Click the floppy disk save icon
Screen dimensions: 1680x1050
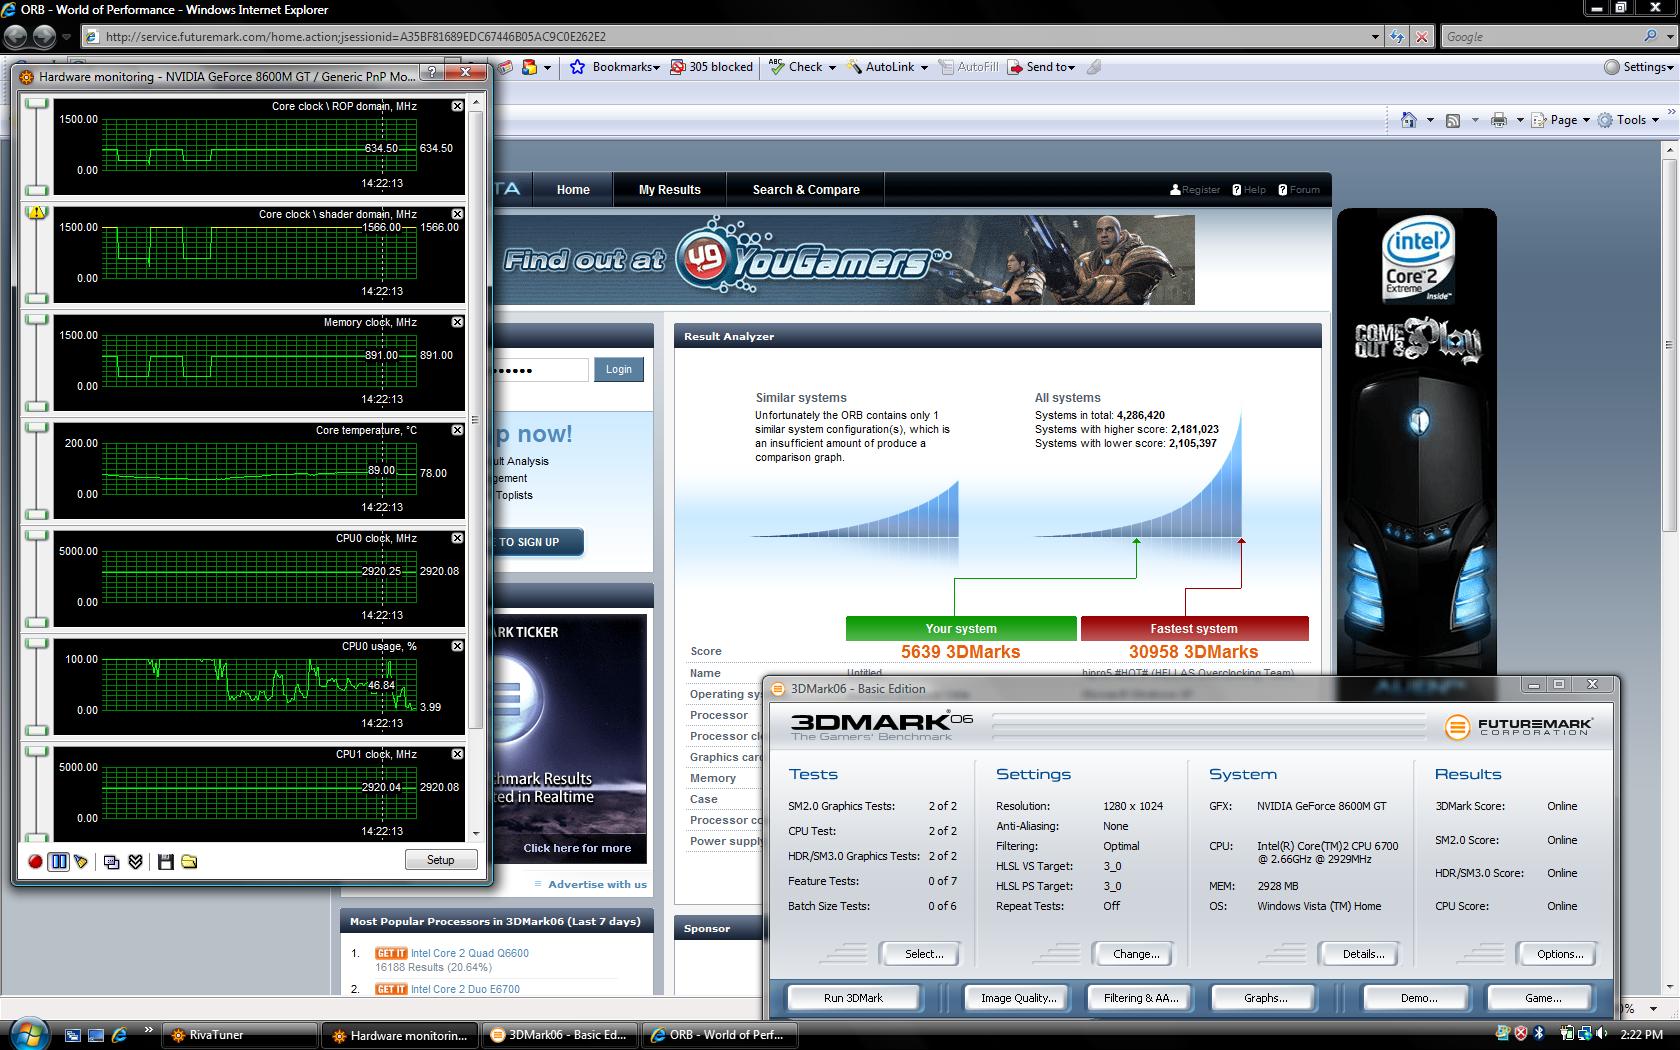pos(166,861)
